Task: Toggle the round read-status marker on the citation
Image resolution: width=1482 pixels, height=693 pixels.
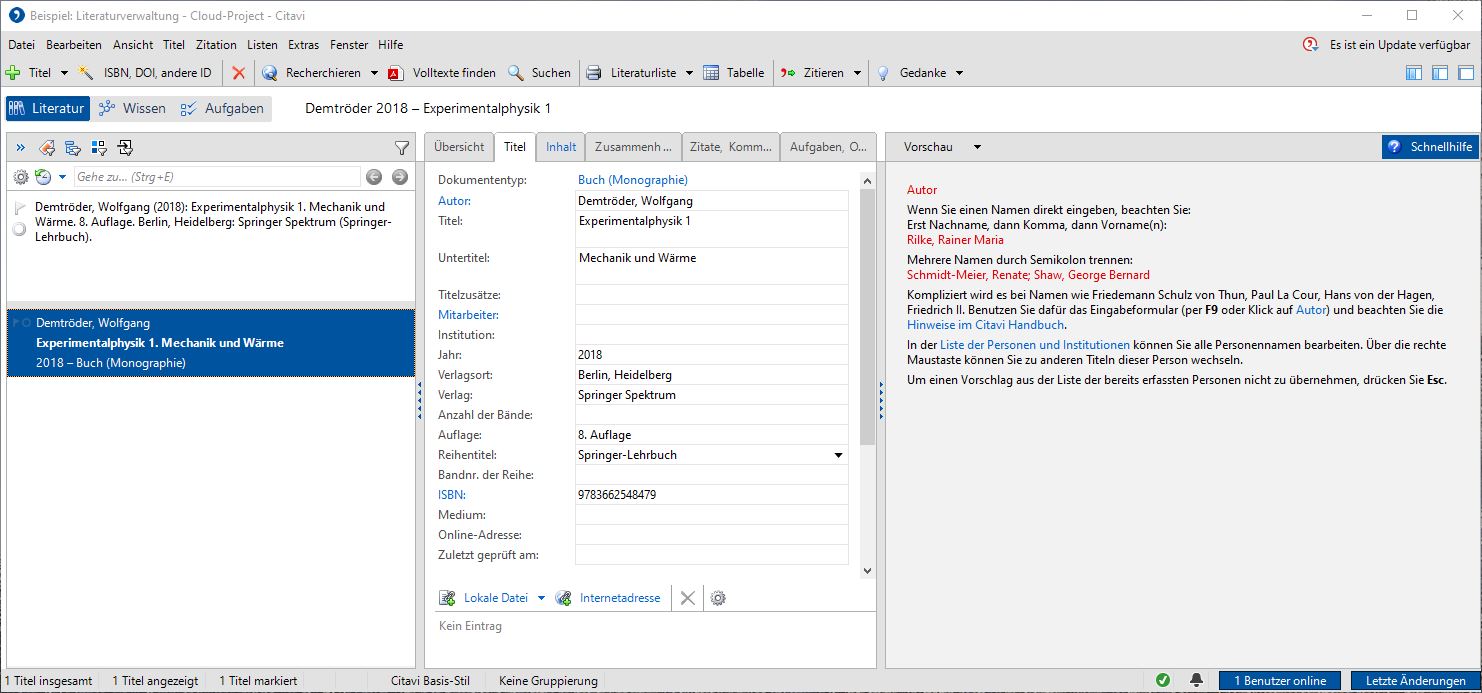Action: pyautogui.click(x=19, y=230)
